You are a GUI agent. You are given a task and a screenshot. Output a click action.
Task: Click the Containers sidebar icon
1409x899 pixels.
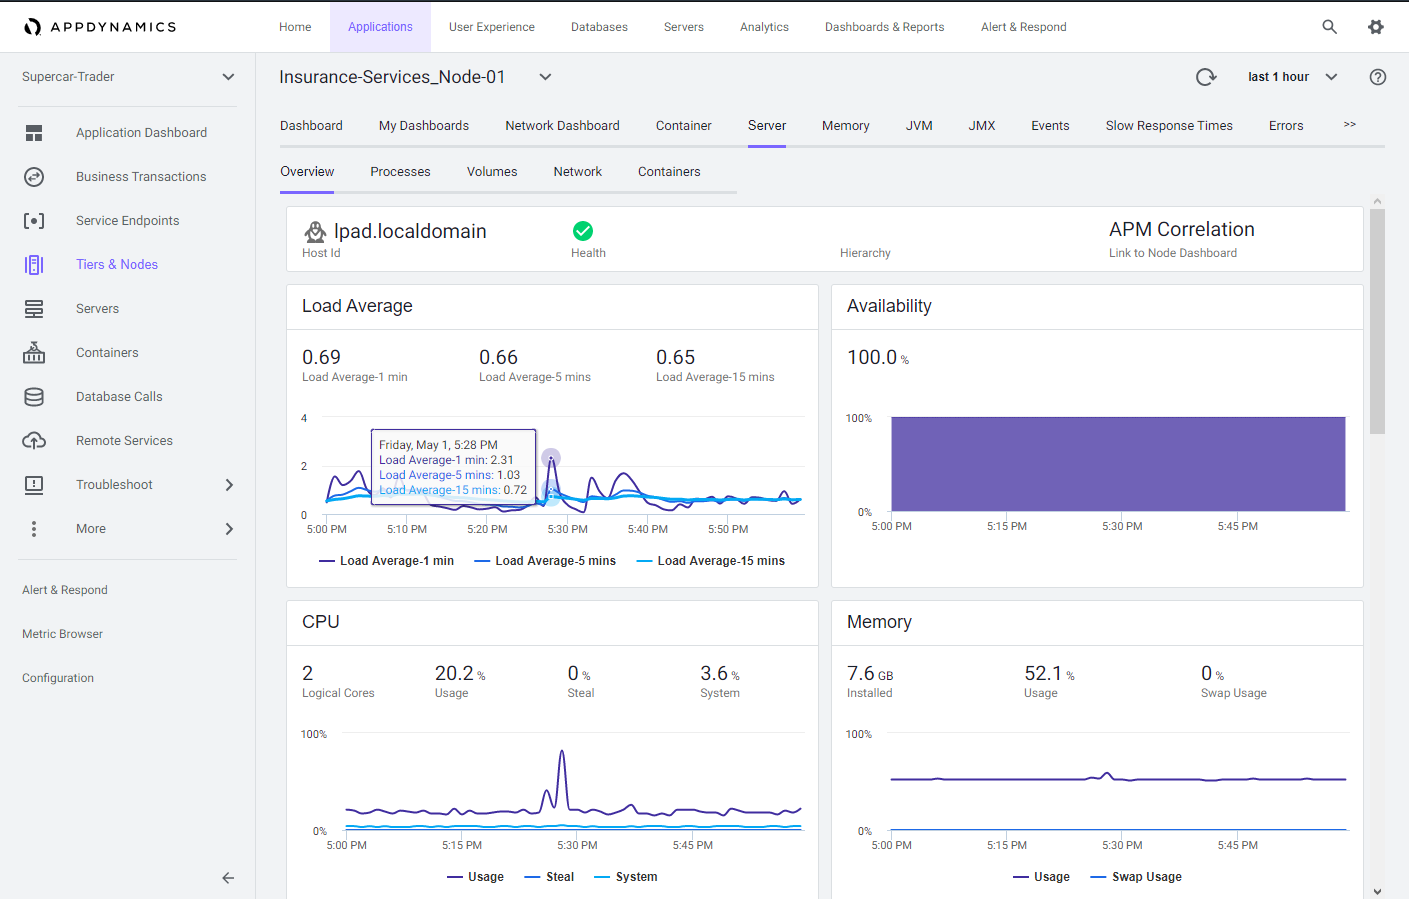click(x=34, y=353)
